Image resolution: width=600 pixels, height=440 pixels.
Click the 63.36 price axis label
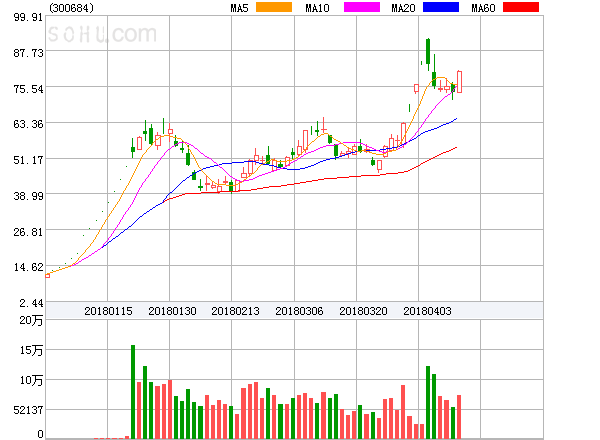[28, 124]
